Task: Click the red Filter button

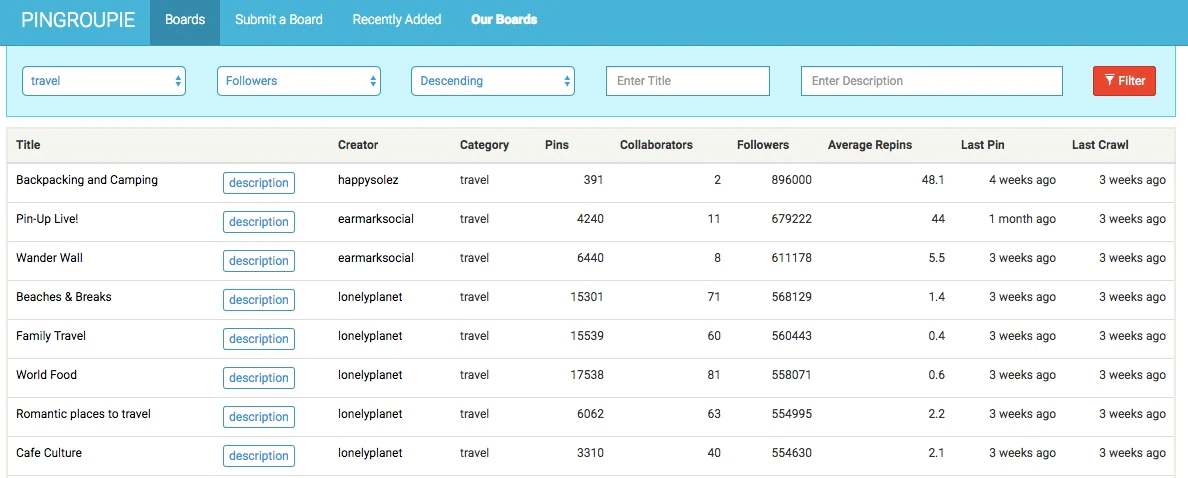Action: pyautogui.click(x=1124, y=81)
